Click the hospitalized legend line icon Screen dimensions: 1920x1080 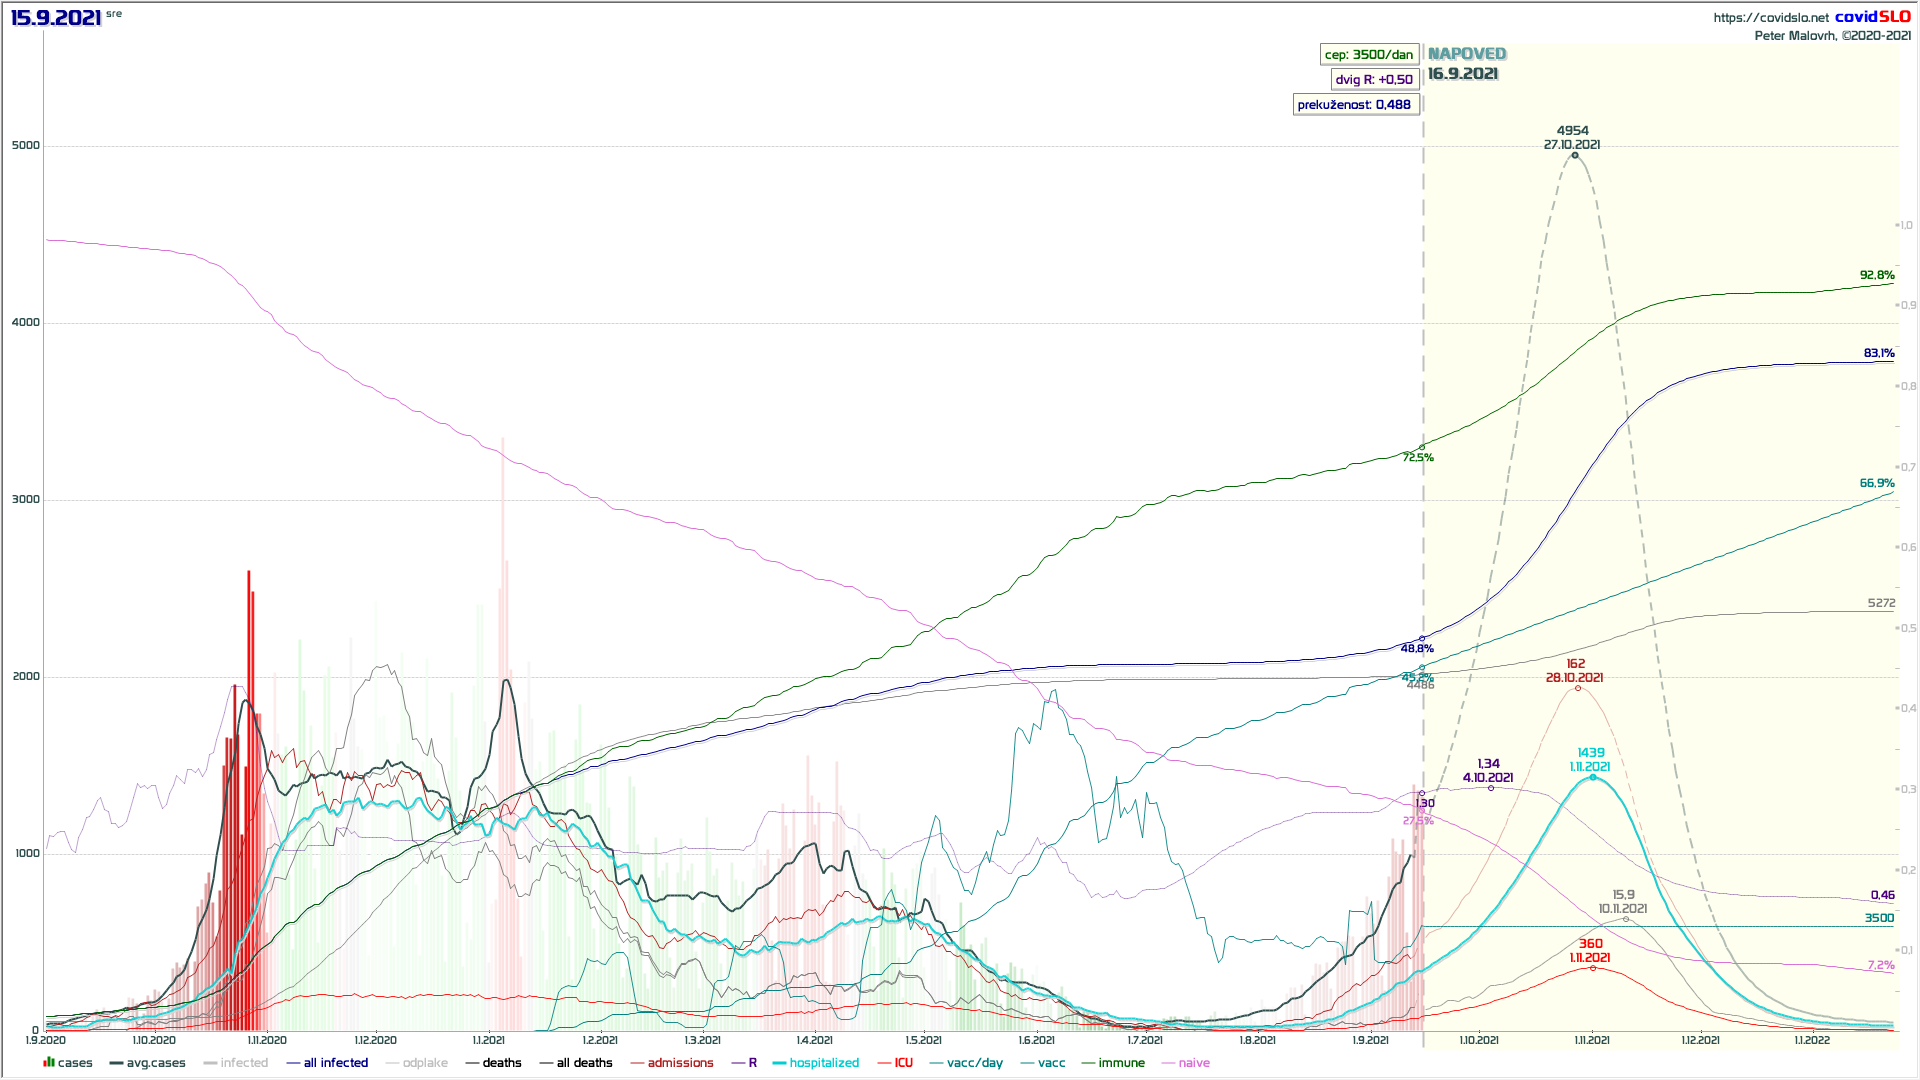pyautogui.click(x=779, y=1063)
